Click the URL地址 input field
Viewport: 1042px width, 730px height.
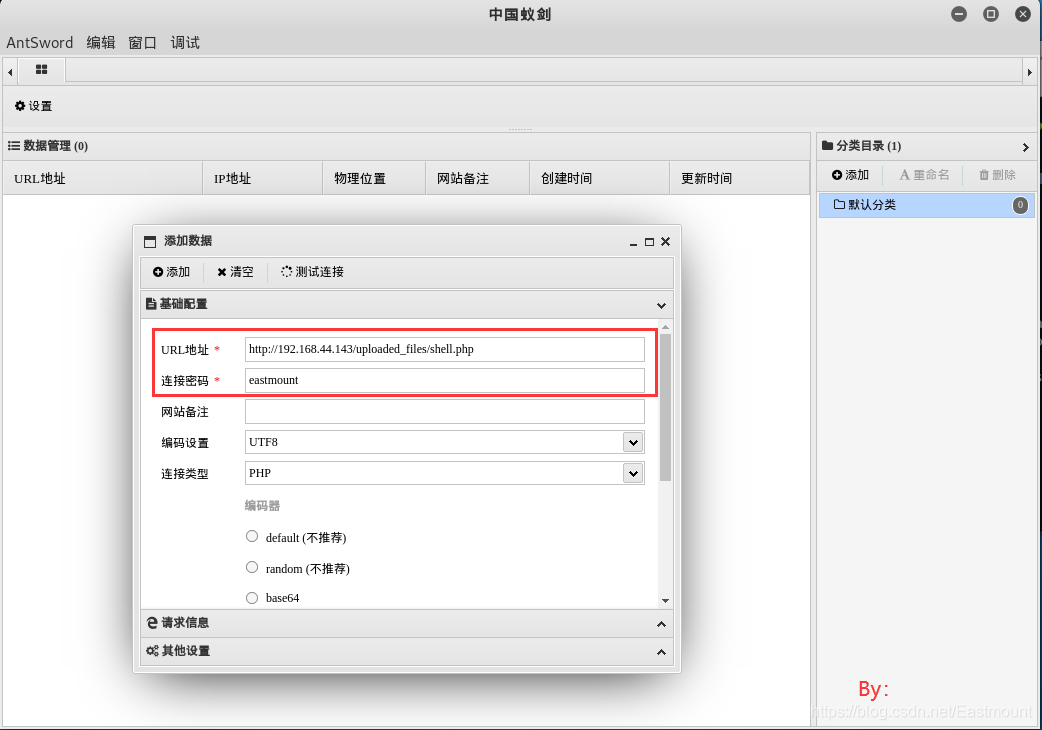click(x=445, y=349)
